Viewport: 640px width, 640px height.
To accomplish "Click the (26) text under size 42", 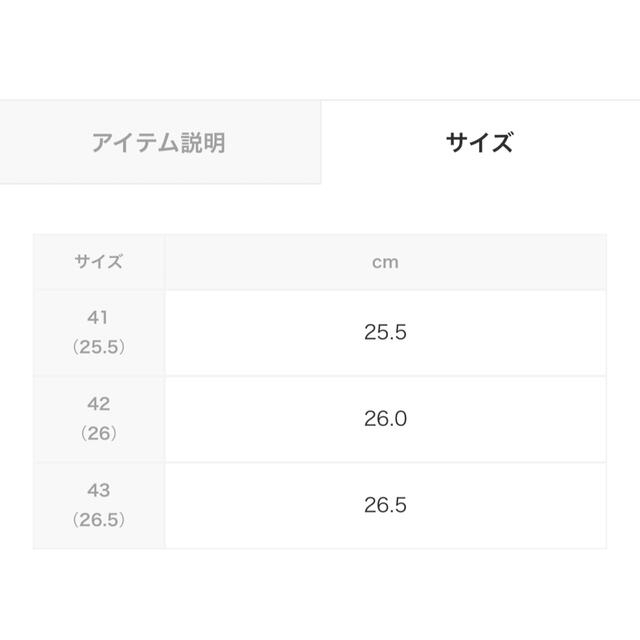I will tap(99, 433).
